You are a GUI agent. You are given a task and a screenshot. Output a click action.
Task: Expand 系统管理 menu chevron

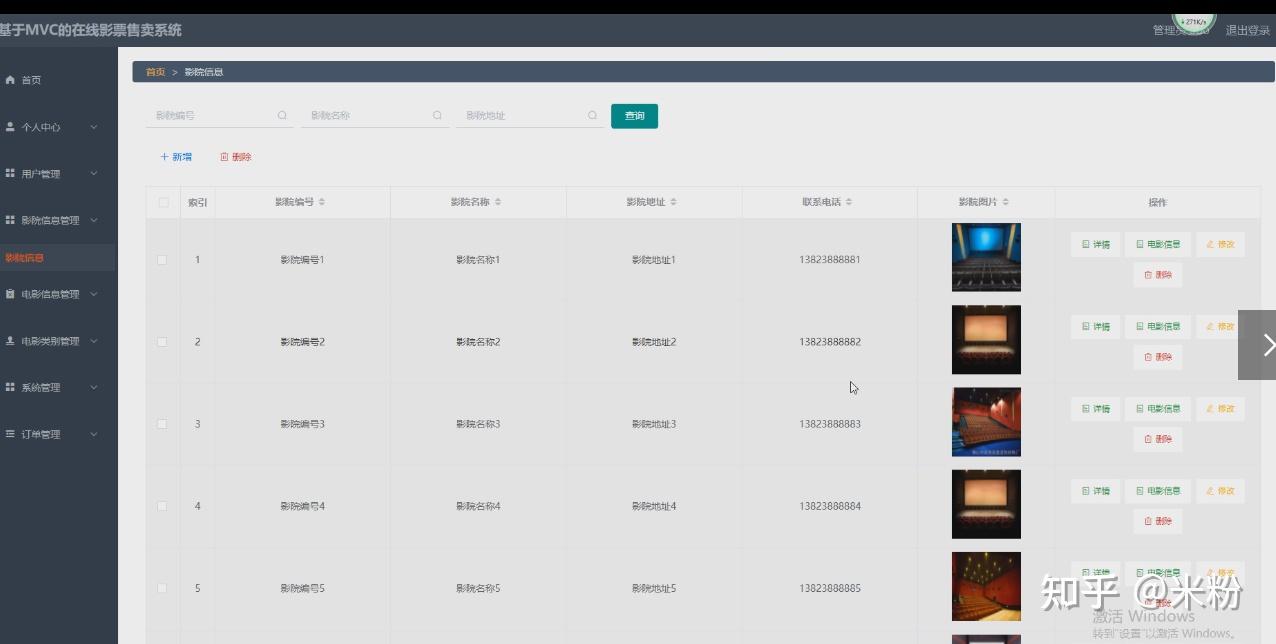pos(94,387)
